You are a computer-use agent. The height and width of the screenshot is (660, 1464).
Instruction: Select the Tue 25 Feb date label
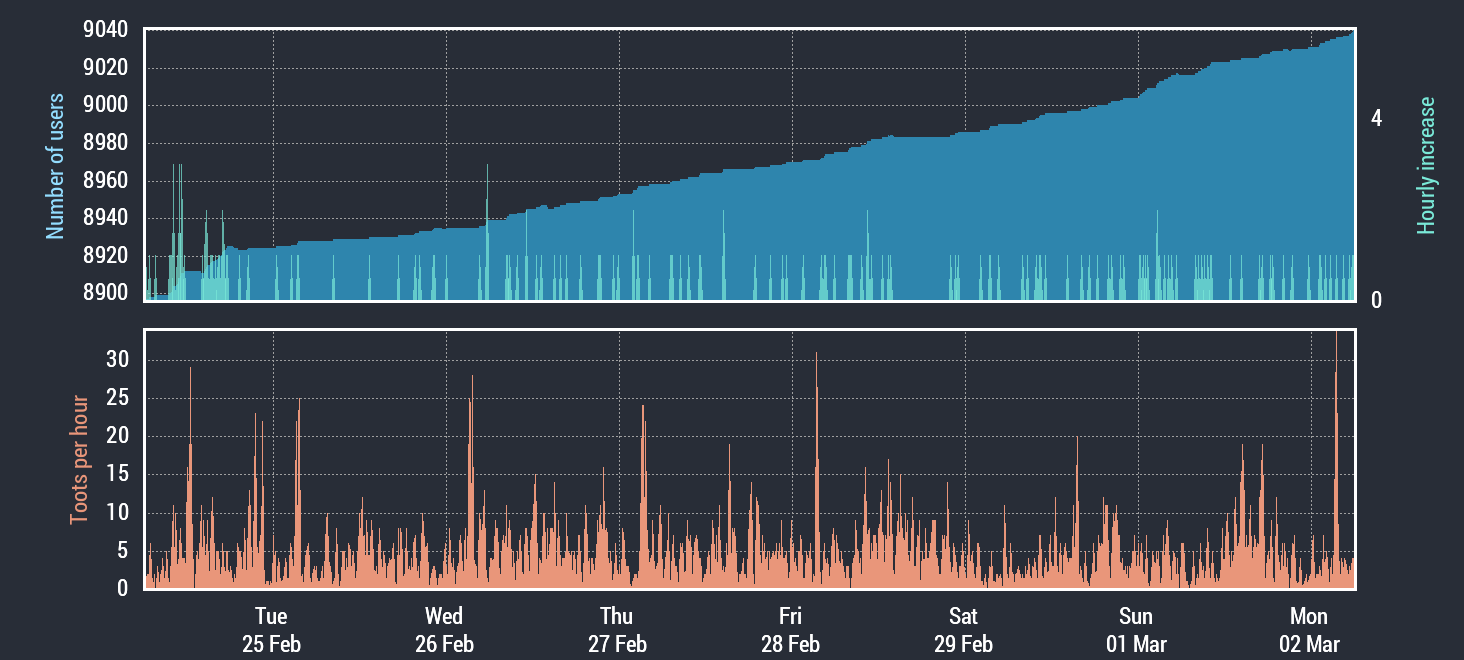271,629
